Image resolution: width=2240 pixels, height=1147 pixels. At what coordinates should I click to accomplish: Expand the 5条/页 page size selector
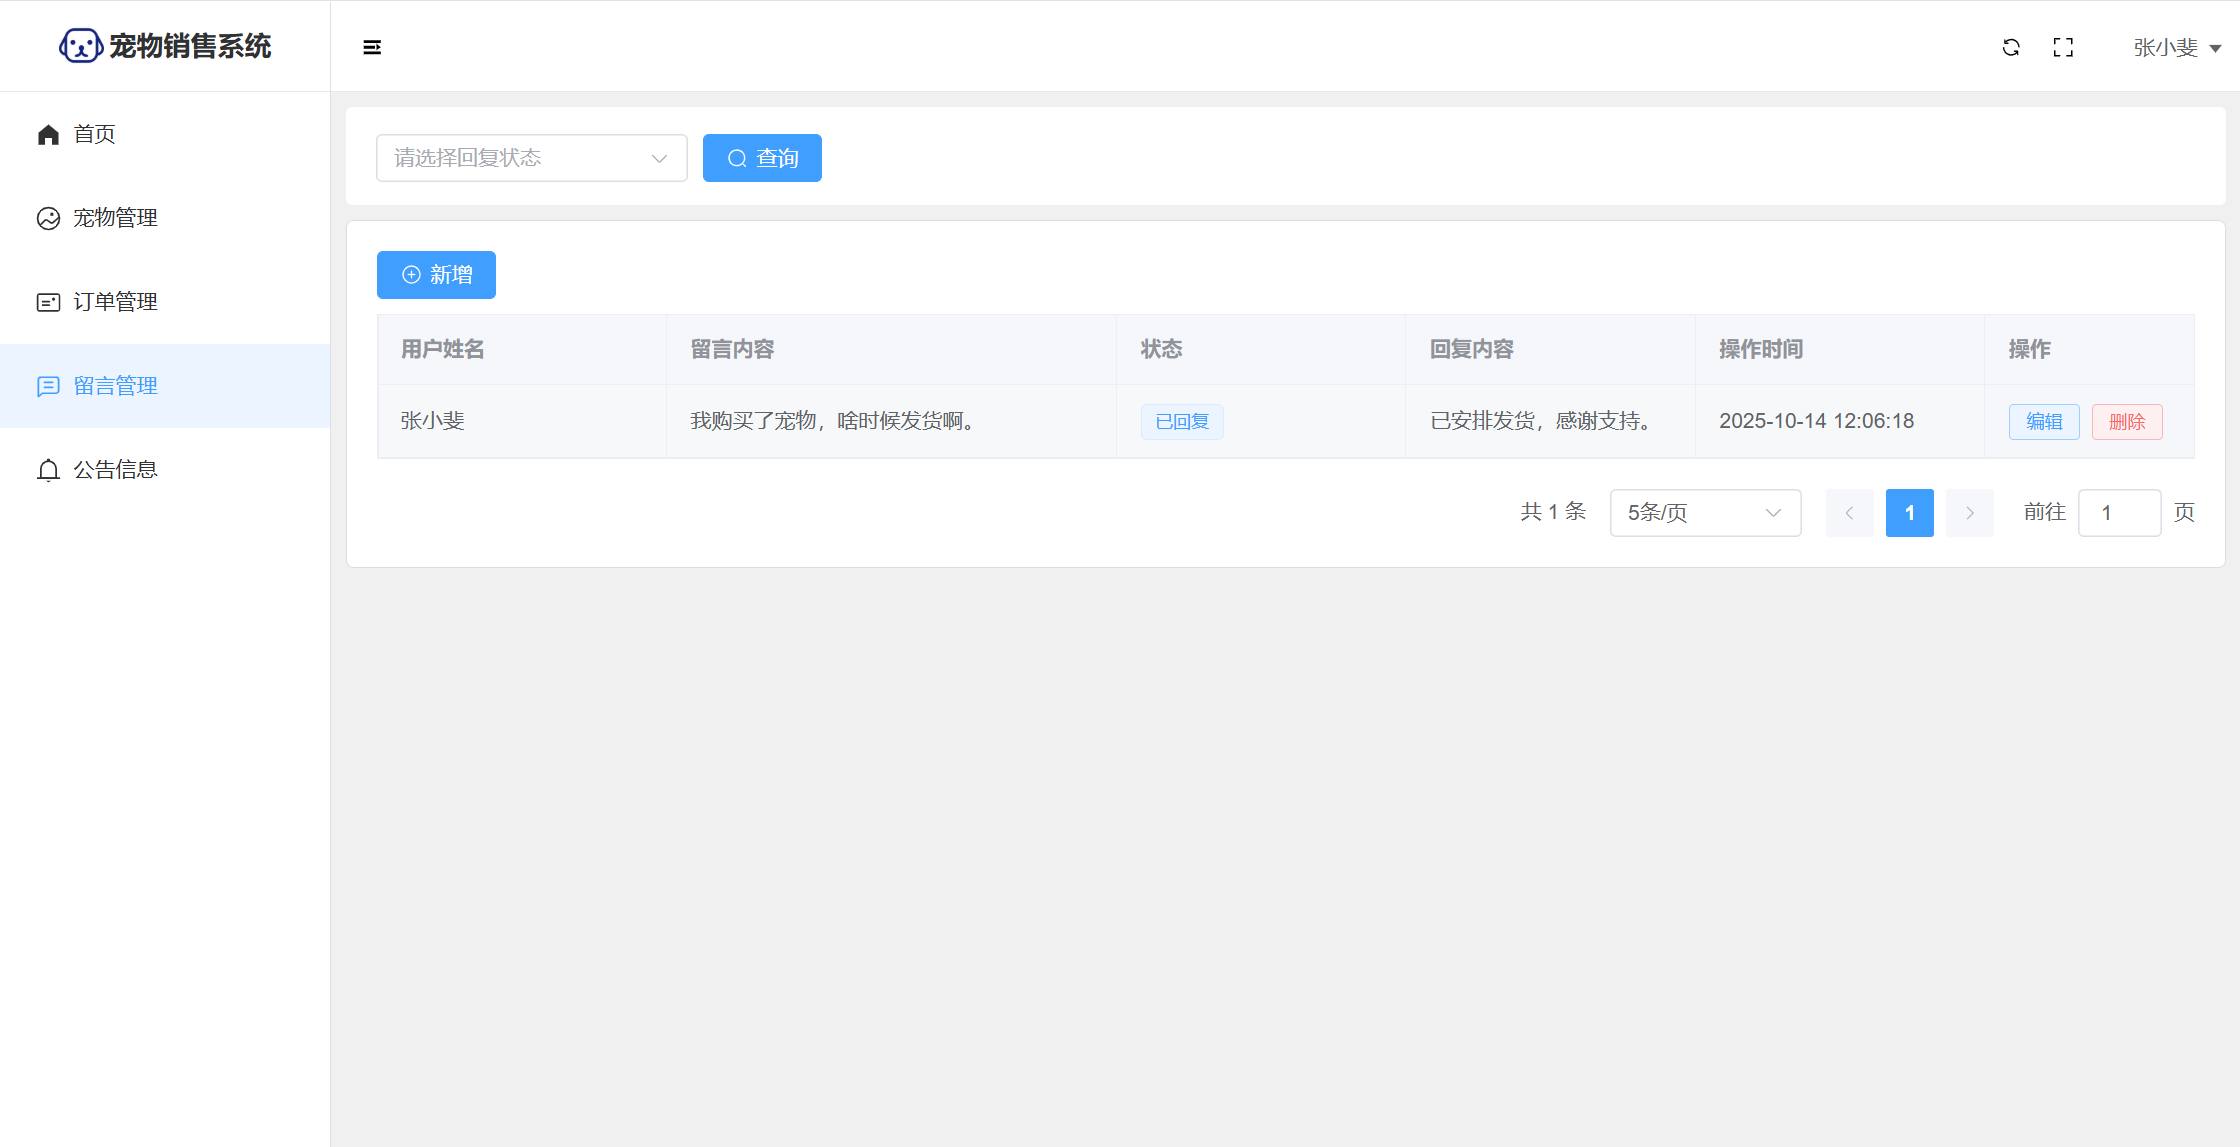(1705, 513)
